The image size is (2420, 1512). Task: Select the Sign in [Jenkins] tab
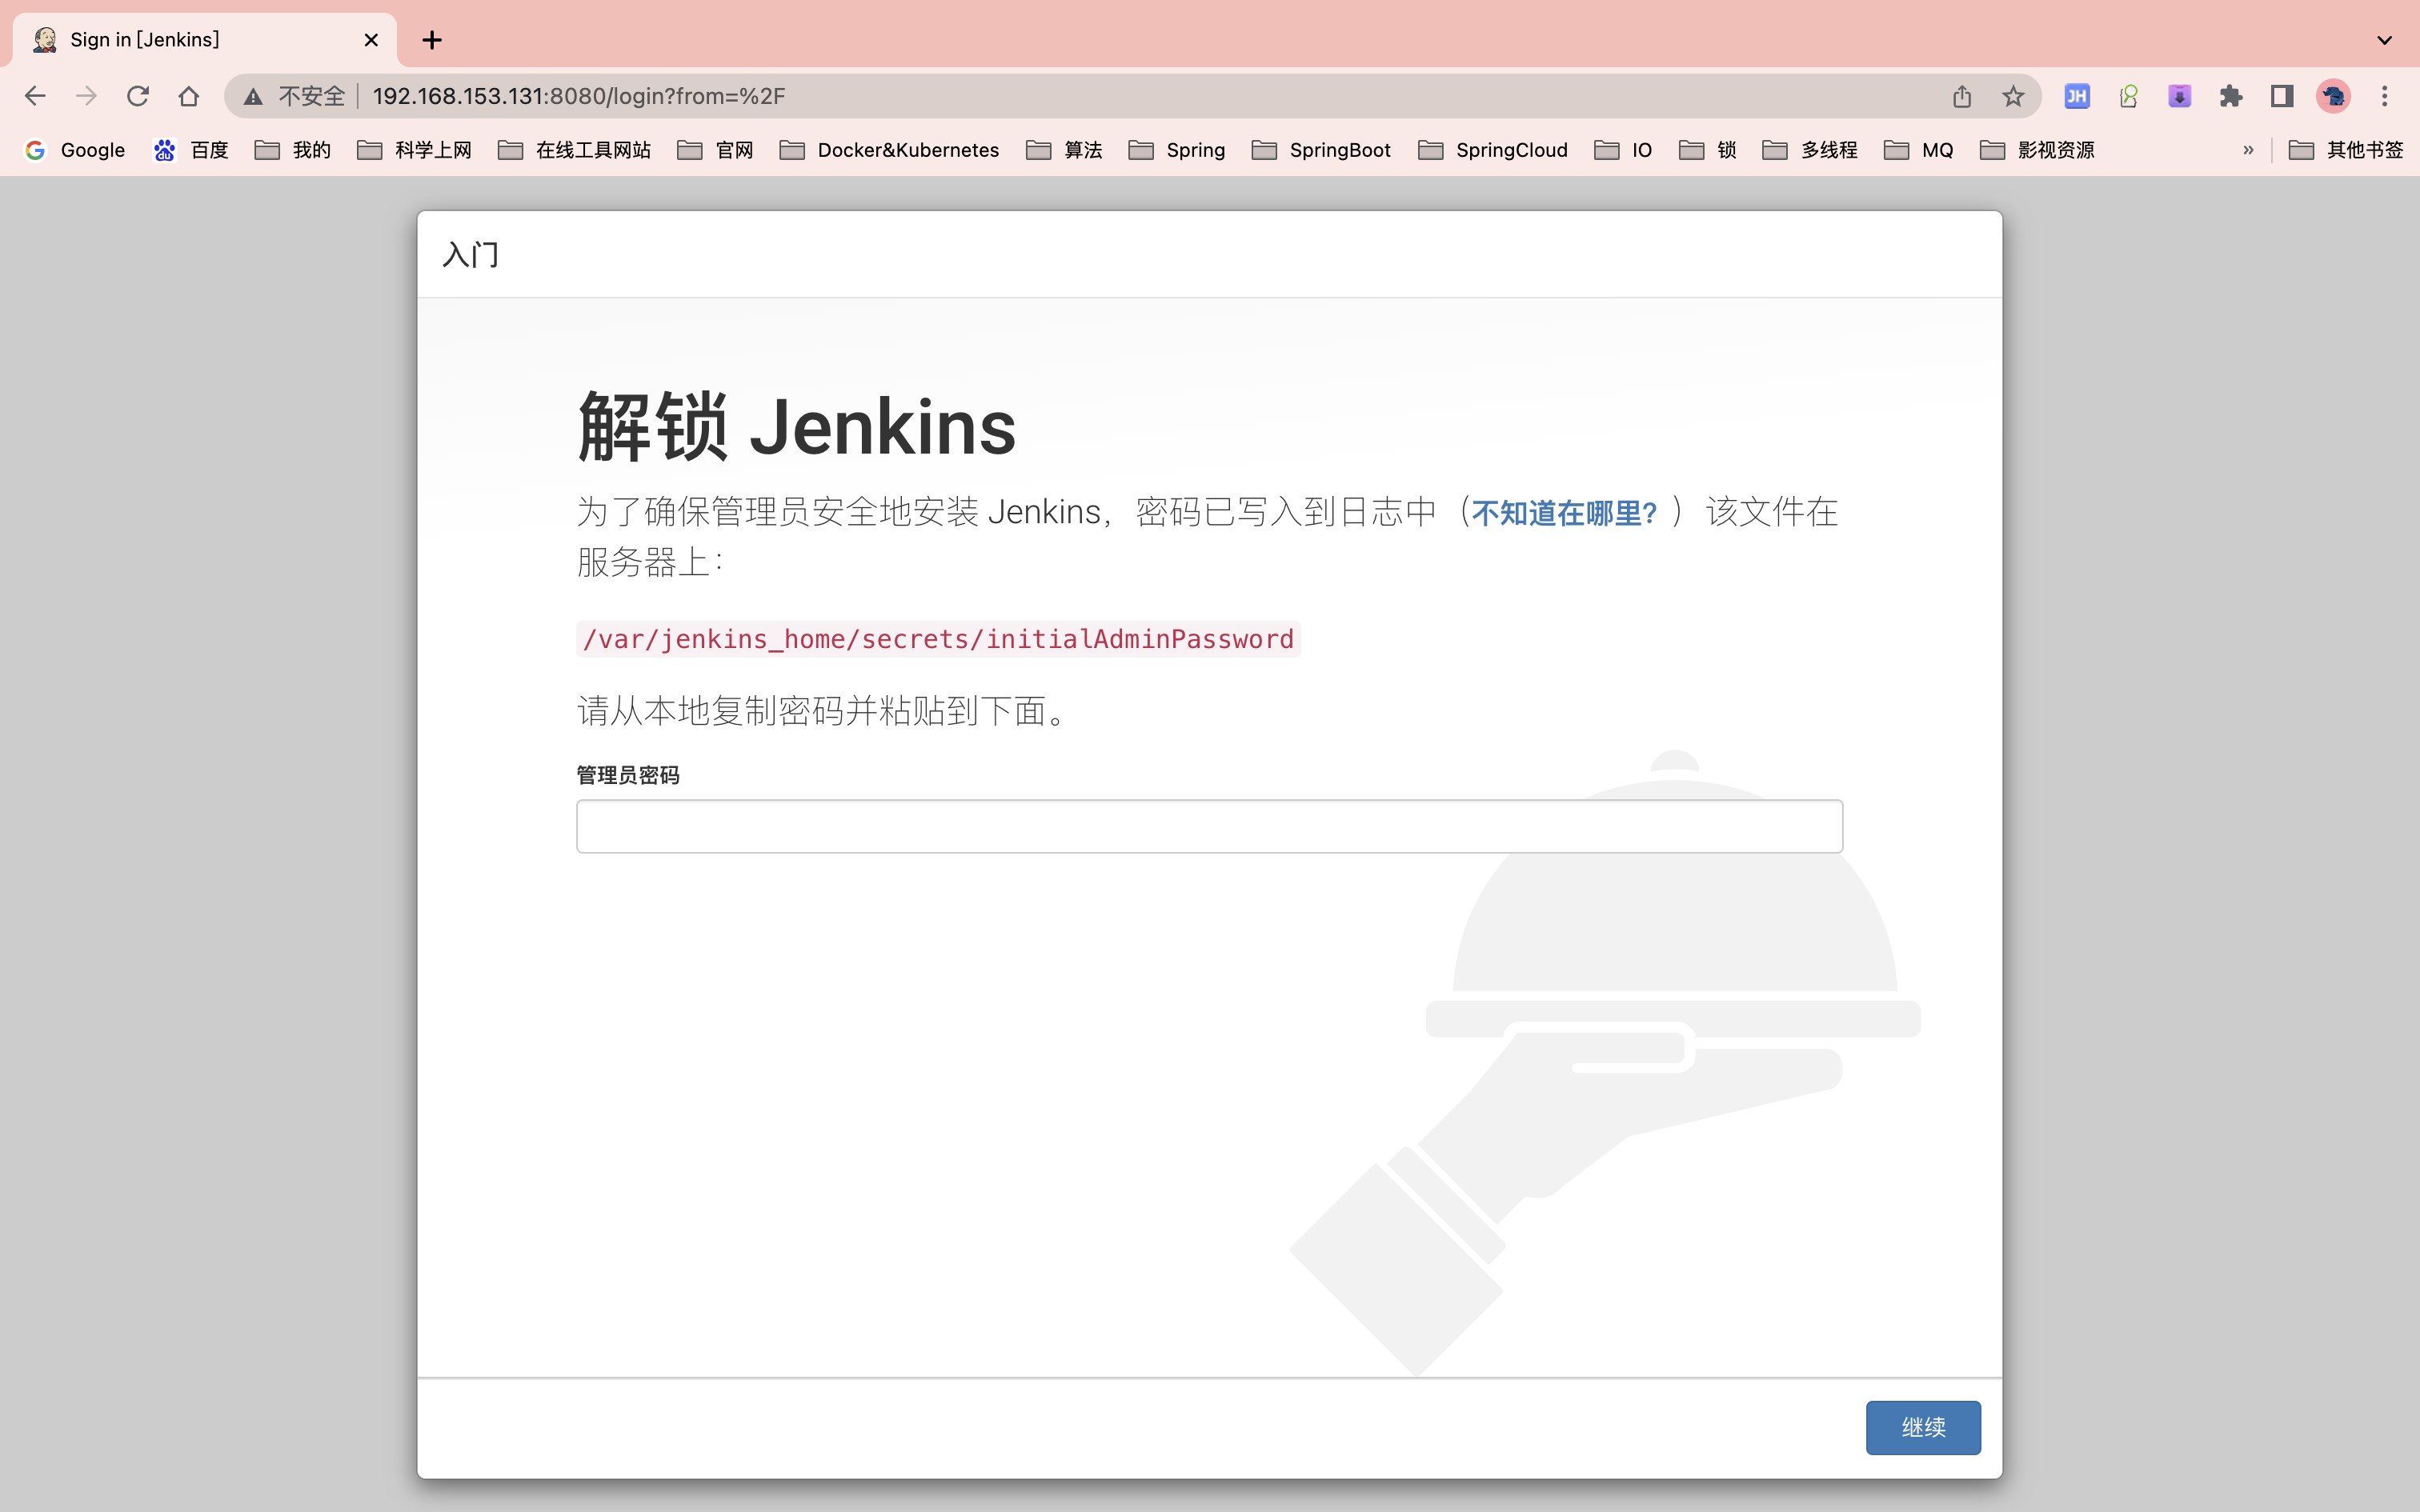[145, 40]
